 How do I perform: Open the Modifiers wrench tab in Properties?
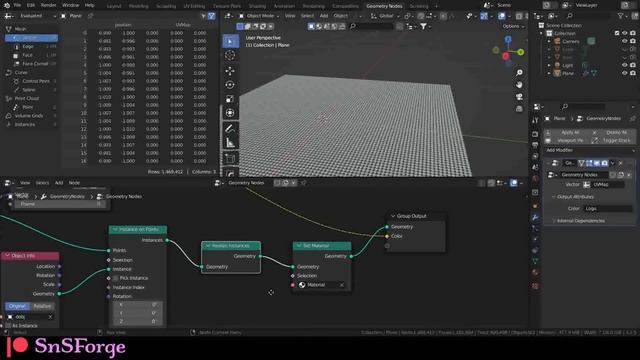pos(535,217)
